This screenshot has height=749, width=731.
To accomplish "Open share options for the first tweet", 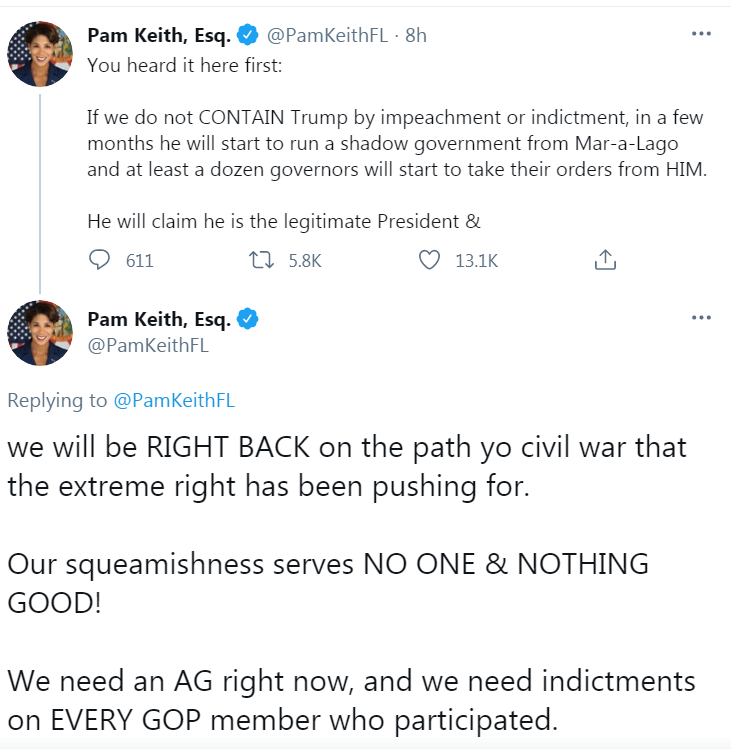I will 605,260.
